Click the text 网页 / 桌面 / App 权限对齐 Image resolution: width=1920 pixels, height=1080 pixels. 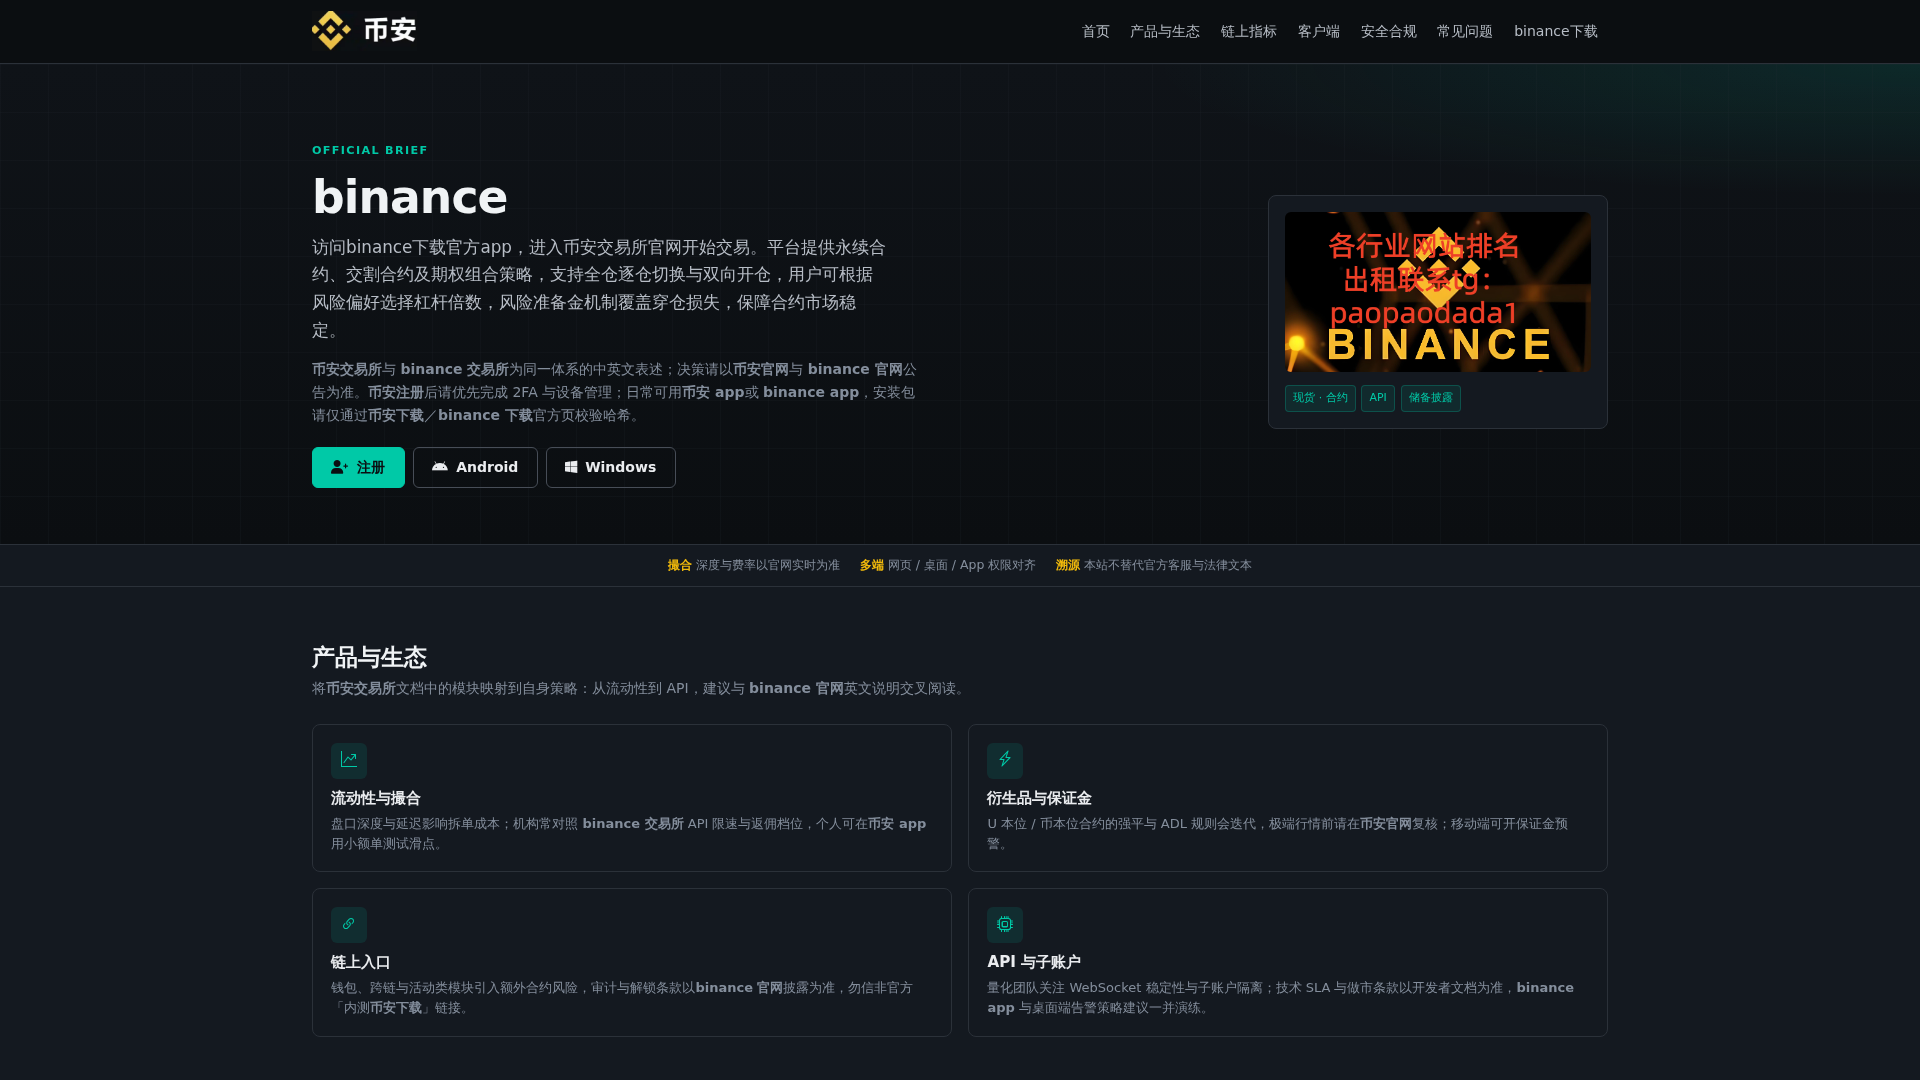962,565
